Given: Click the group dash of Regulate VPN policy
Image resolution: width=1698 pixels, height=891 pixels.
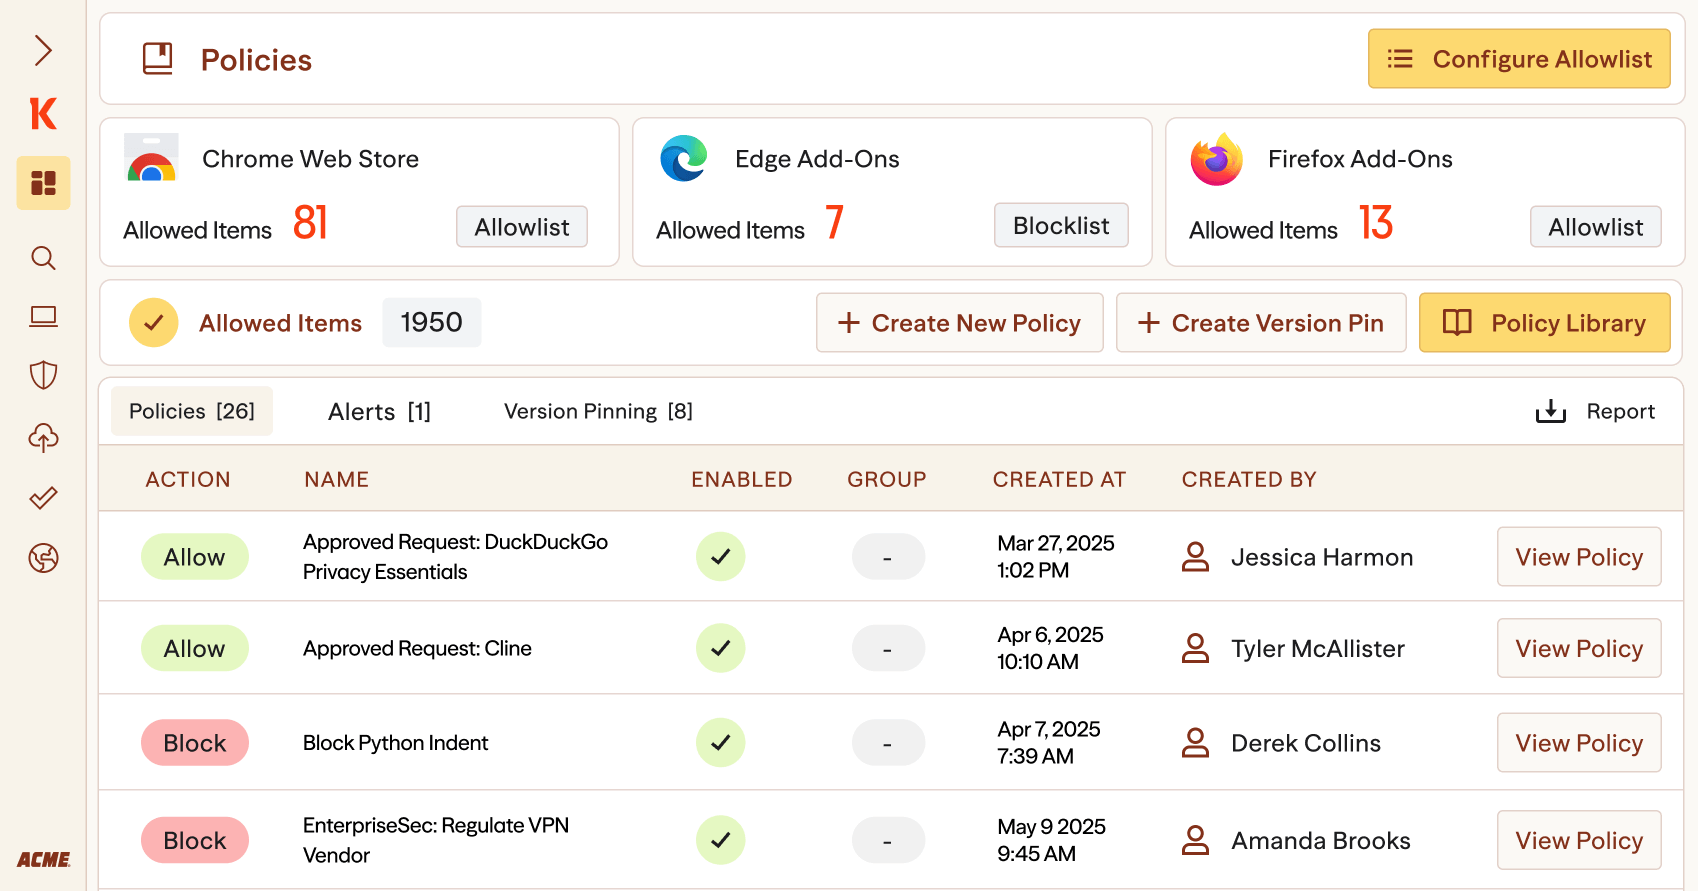Looking at the screenshot, I should click(888, 840).
